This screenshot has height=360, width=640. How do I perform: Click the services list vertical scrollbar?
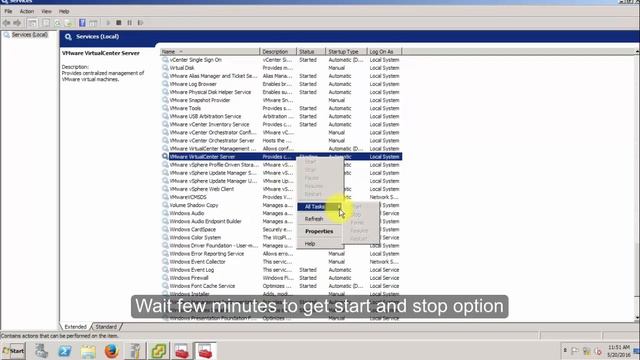637,184
